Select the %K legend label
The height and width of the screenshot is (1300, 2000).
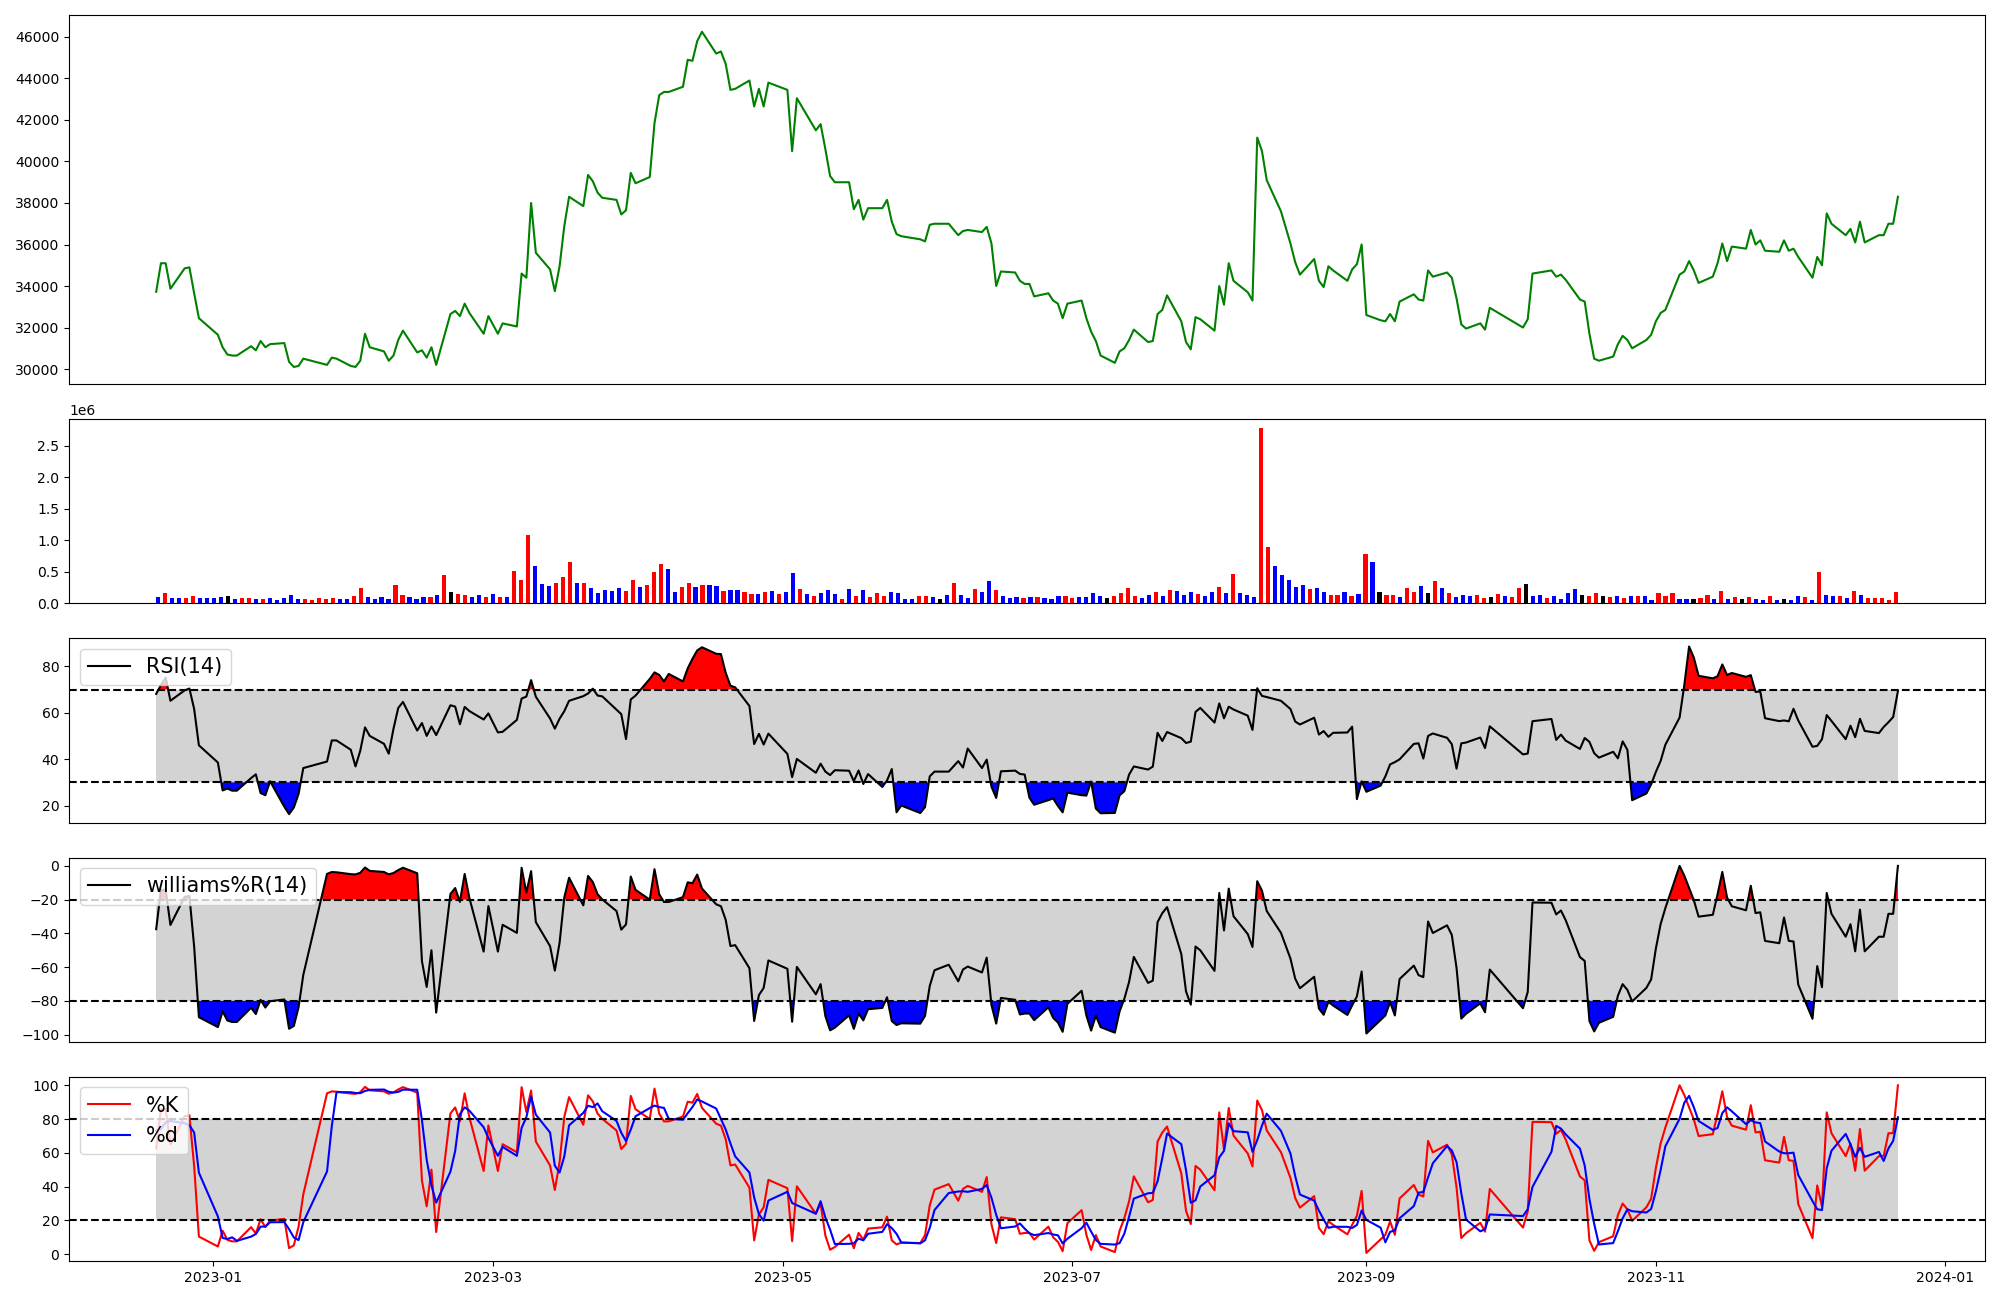(x=162, y=1104)
